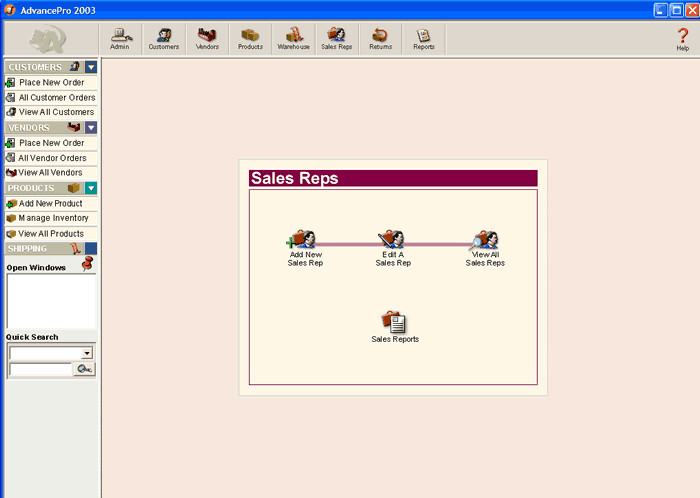700x498 pixels.
Task: Click the SHIPPING section header label
Action: [27, 249]
